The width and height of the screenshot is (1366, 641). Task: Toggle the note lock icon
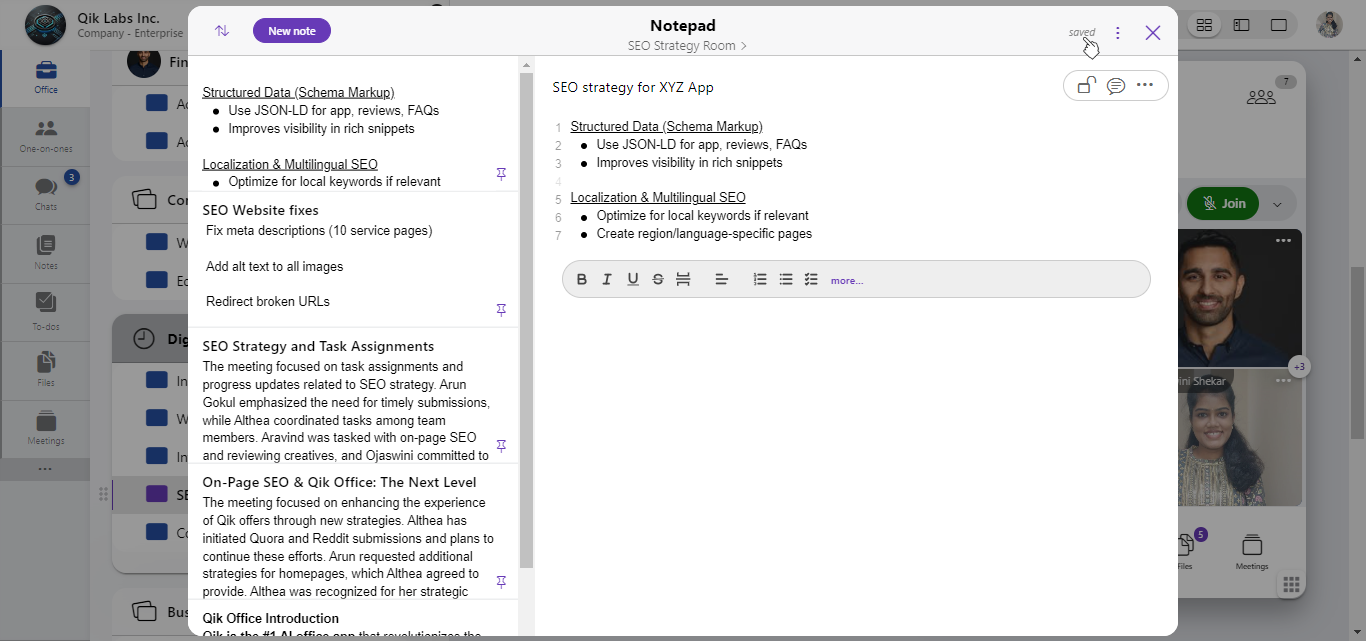pos(1086,86)
